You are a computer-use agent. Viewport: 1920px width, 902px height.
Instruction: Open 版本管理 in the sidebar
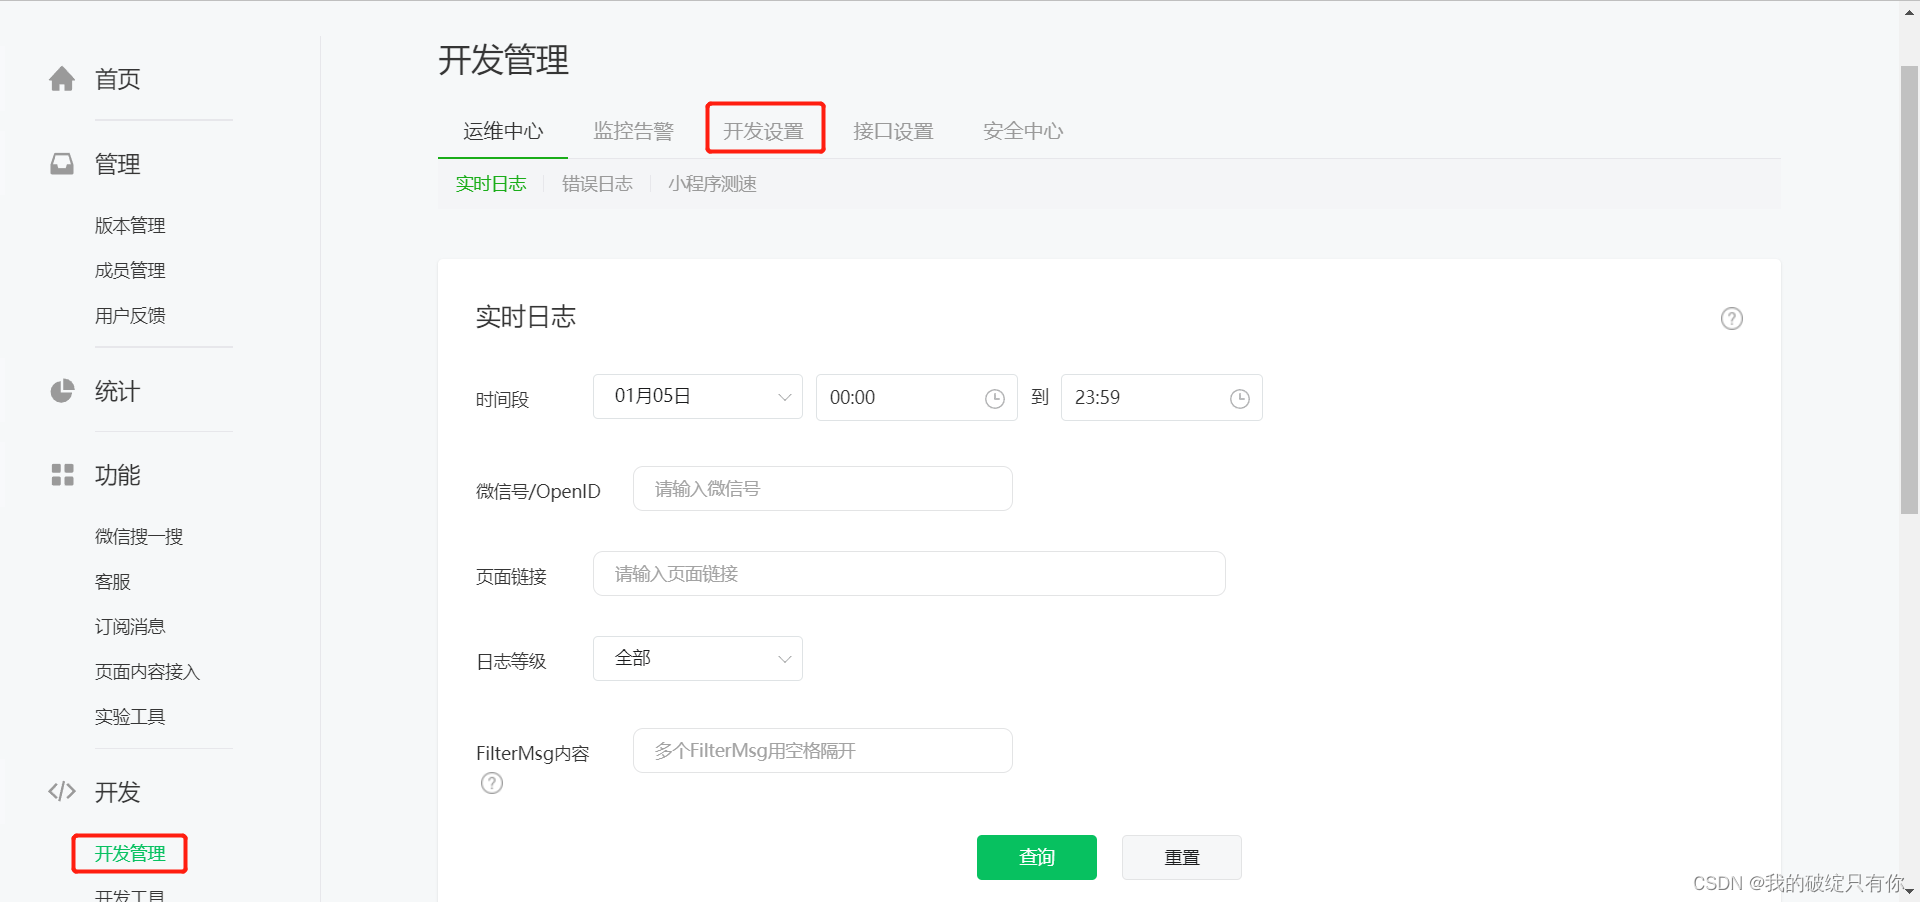click(x=130, y=226)
